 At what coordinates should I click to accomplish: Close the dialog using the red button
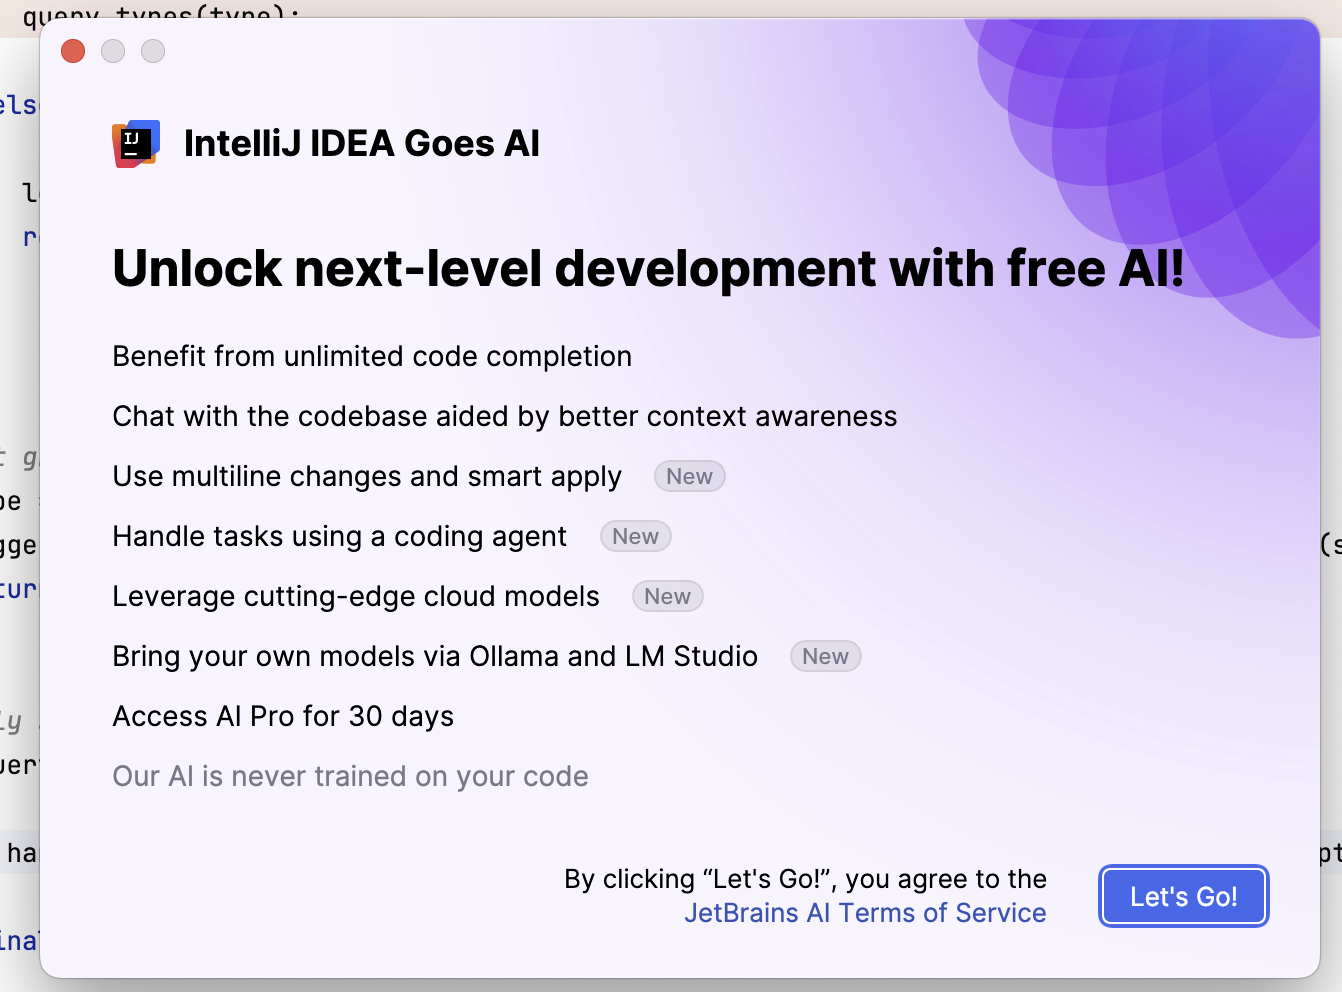(73, 51)
